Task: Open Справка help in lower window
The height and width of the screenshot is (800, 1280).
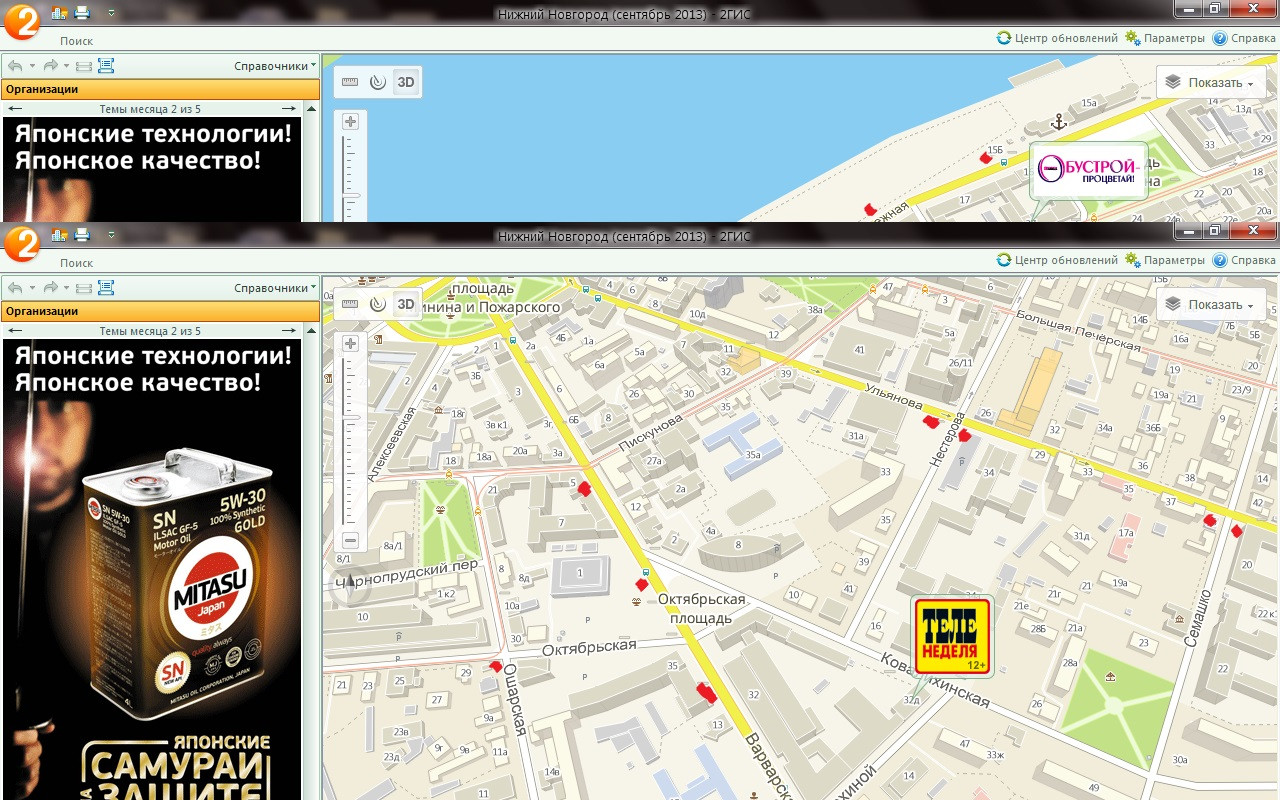Action: pos(1244,260)
